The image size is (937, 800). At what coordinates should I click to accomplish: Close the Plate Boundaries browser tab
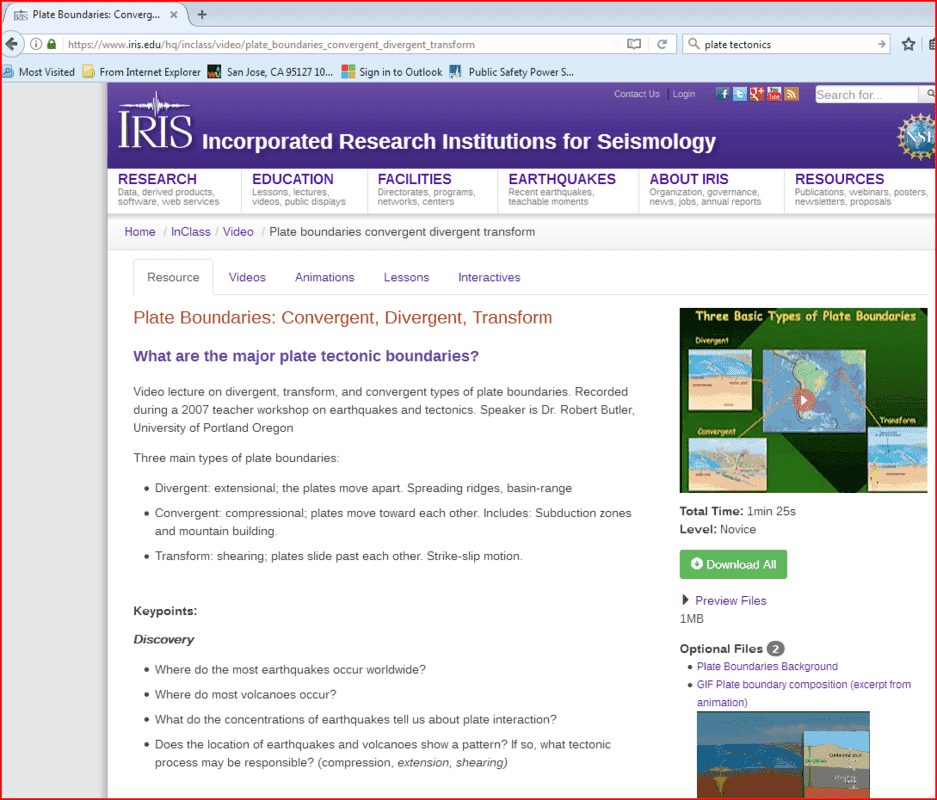(173, 14)
